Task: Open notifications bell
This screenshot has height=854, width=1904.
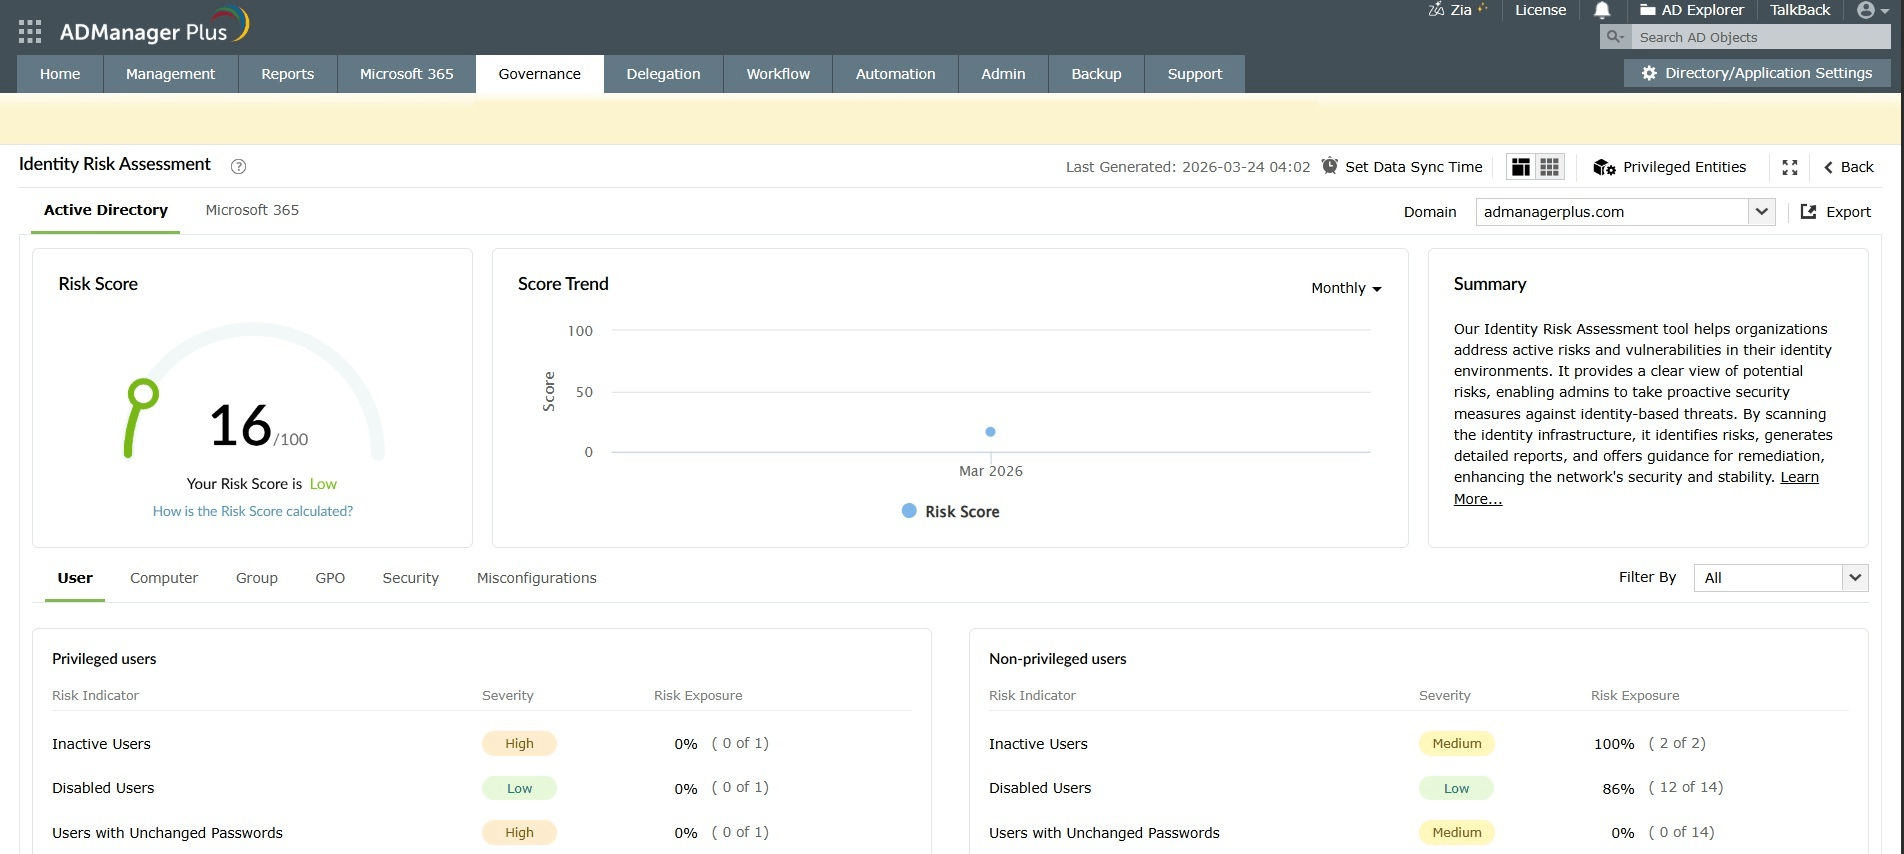Action: click(x=1602, y=10)
